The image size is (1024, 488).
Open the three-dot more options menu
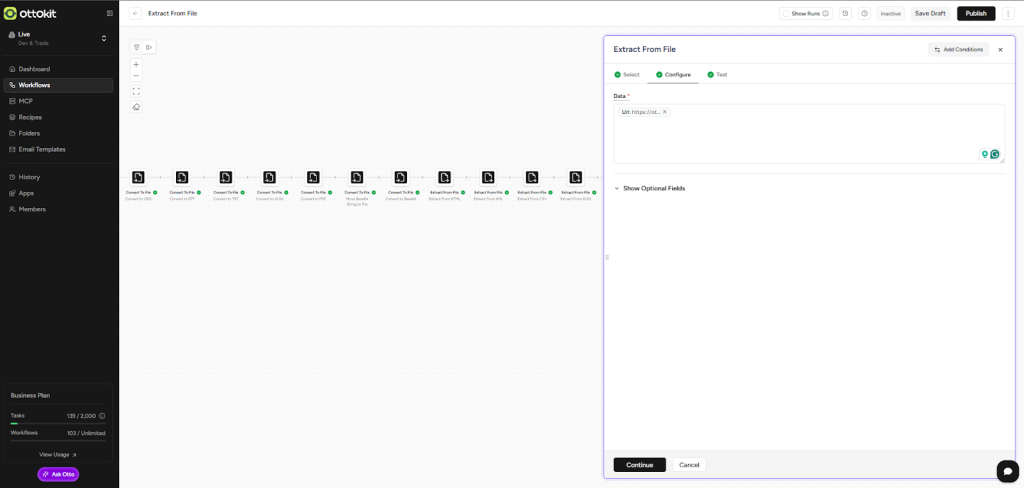pos(1008,14)
